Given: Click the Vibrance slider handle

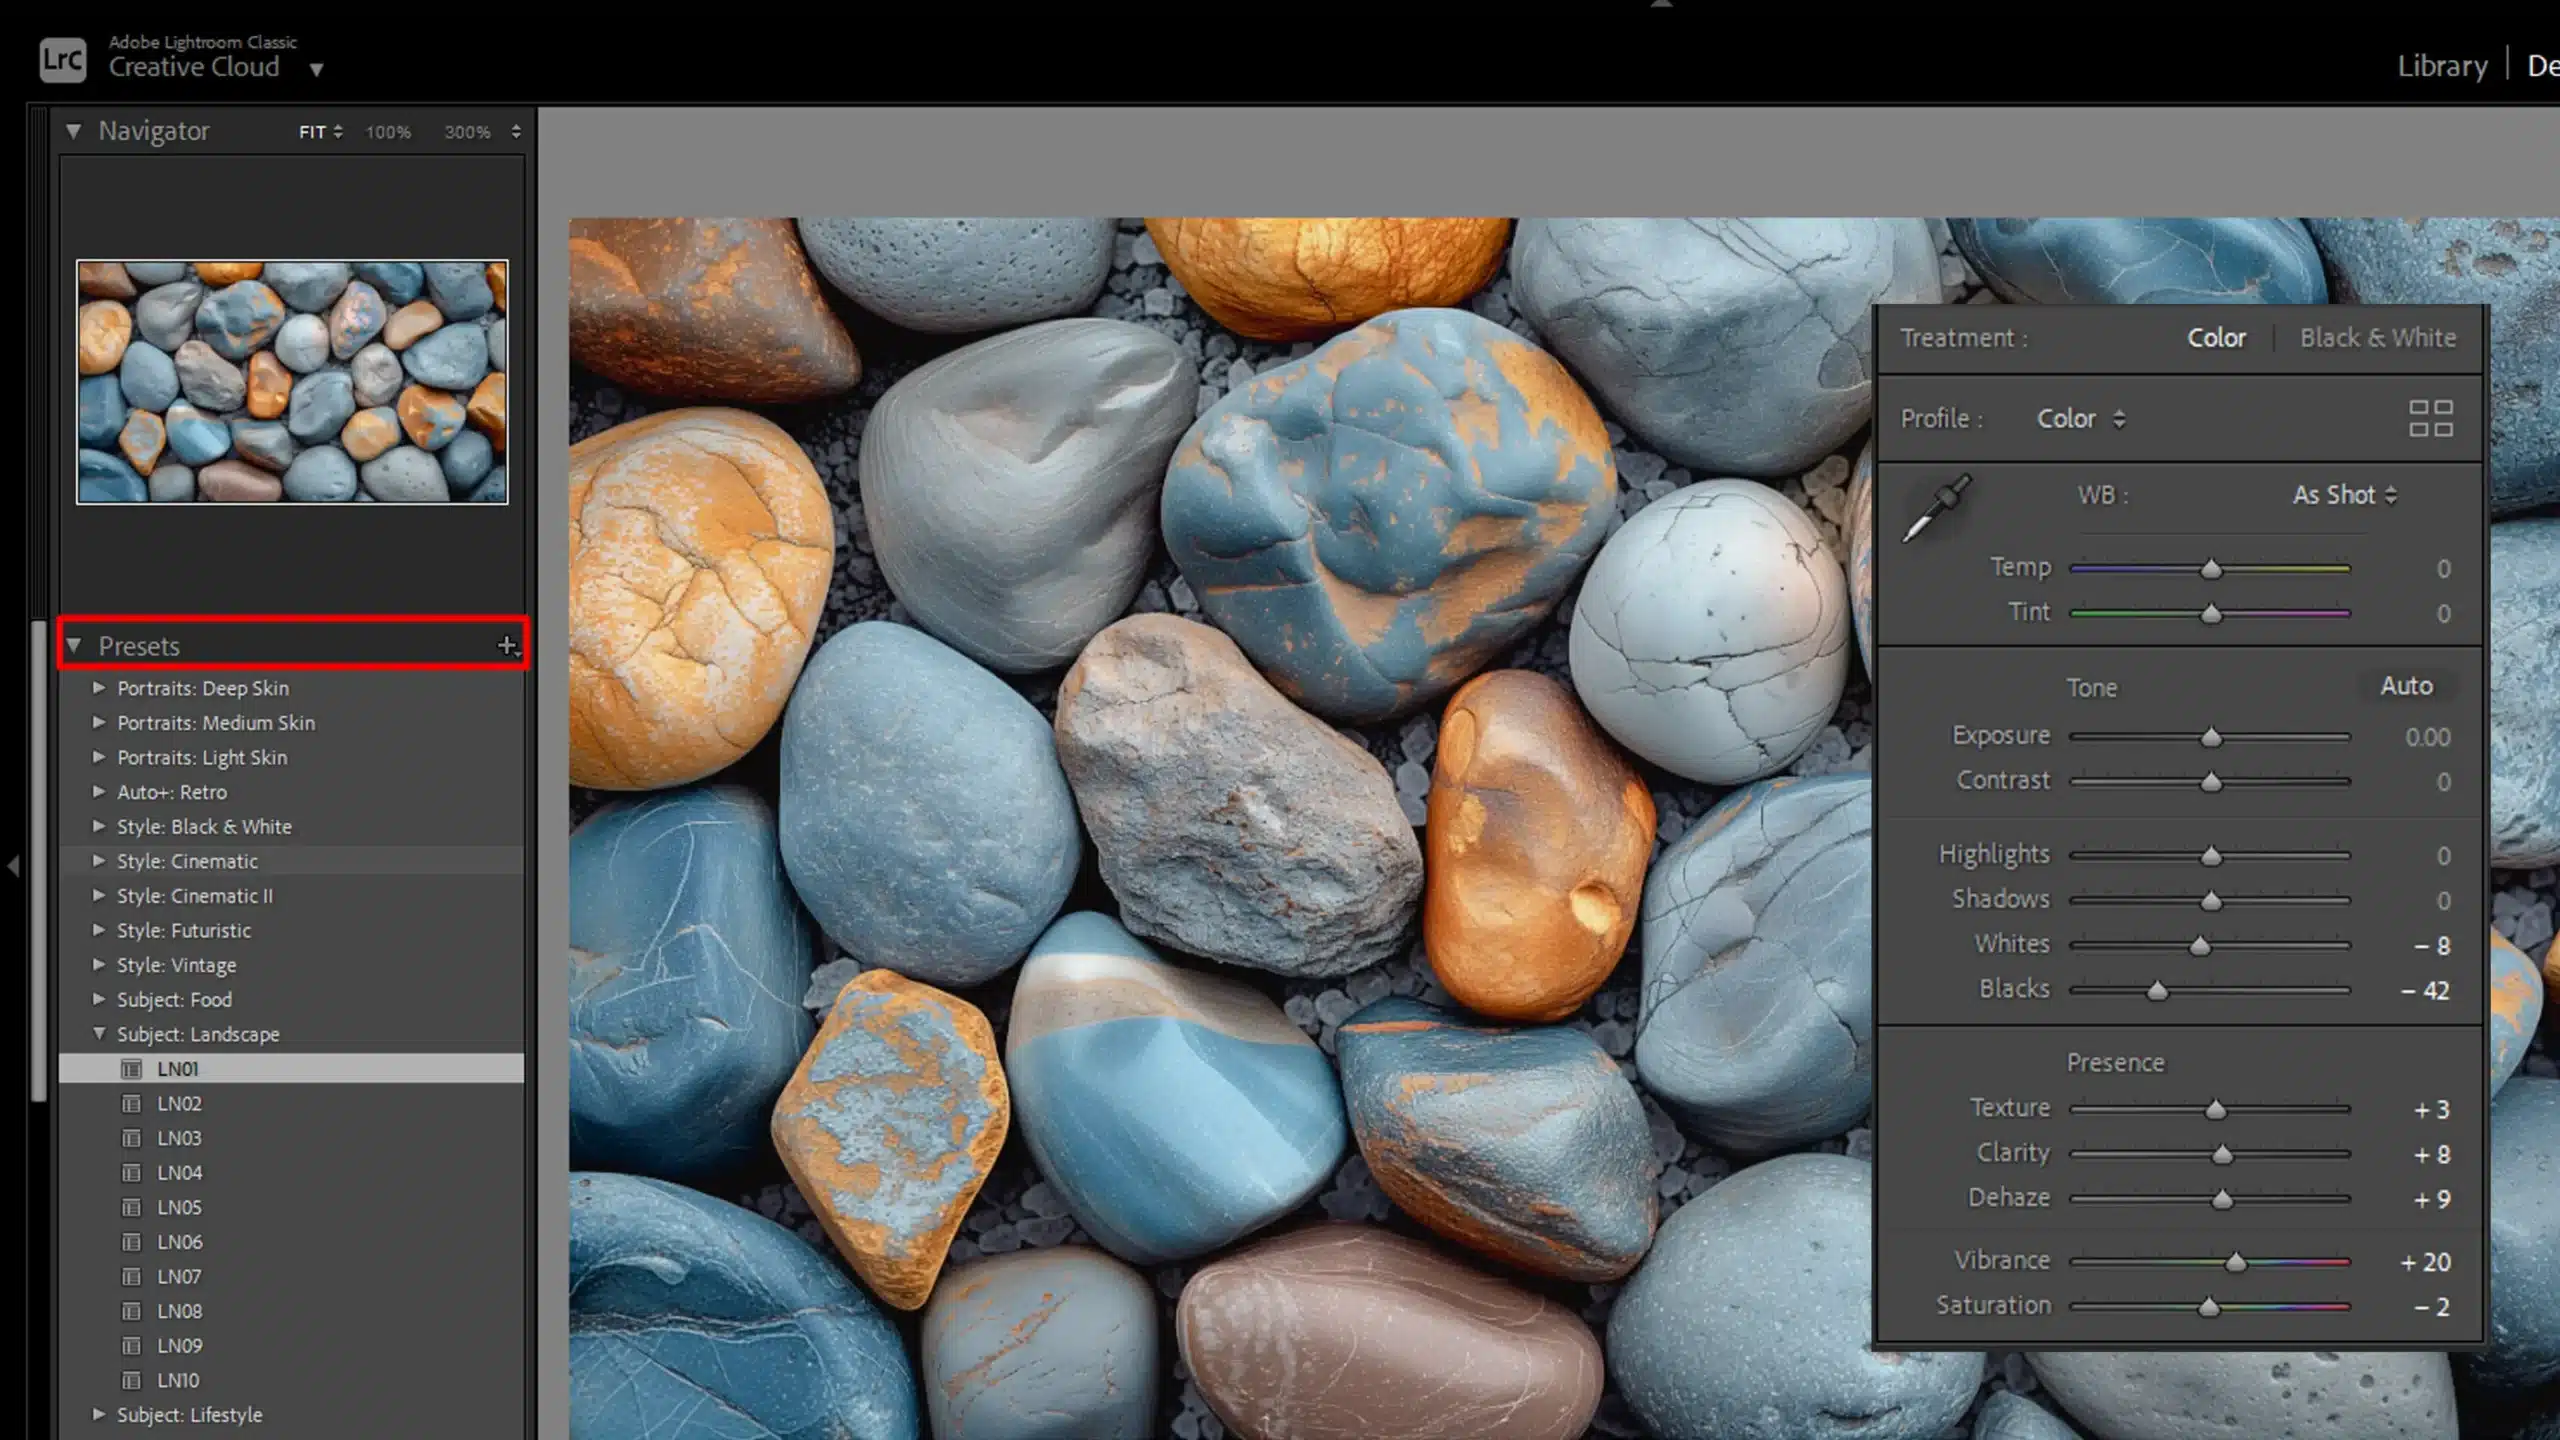Looking at the screenshot, I should tap(2236, 1262).
